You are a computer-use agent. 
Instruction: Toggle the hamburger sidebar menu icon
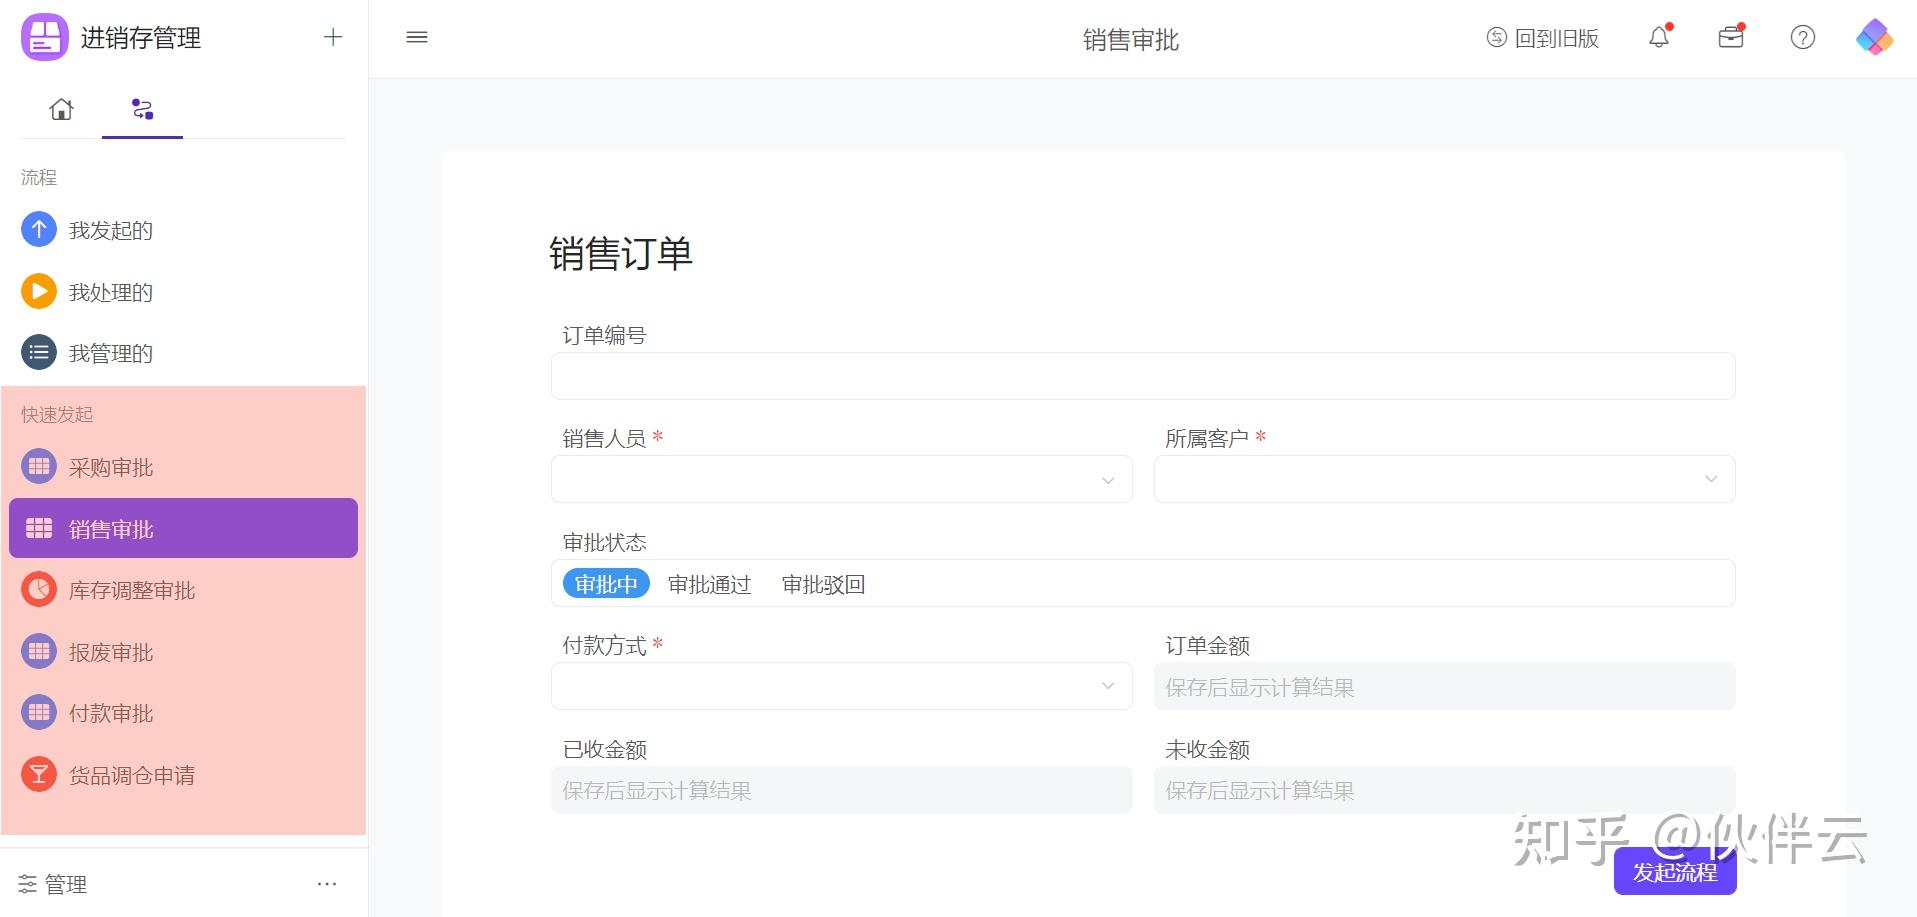pos(417,38)
